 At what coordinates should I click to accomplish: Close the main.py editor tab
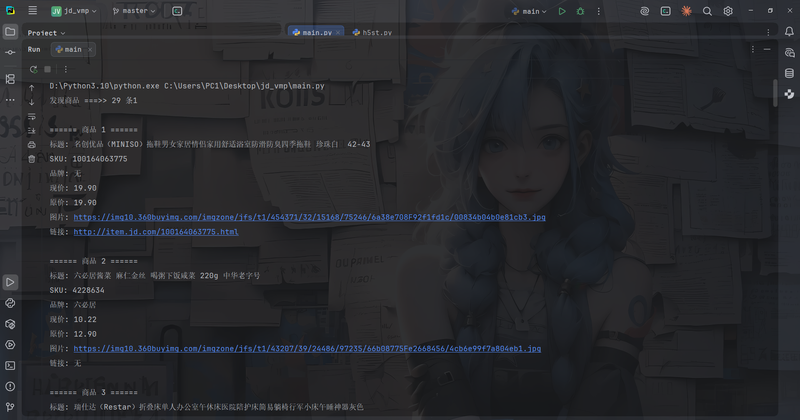[338, 32]
